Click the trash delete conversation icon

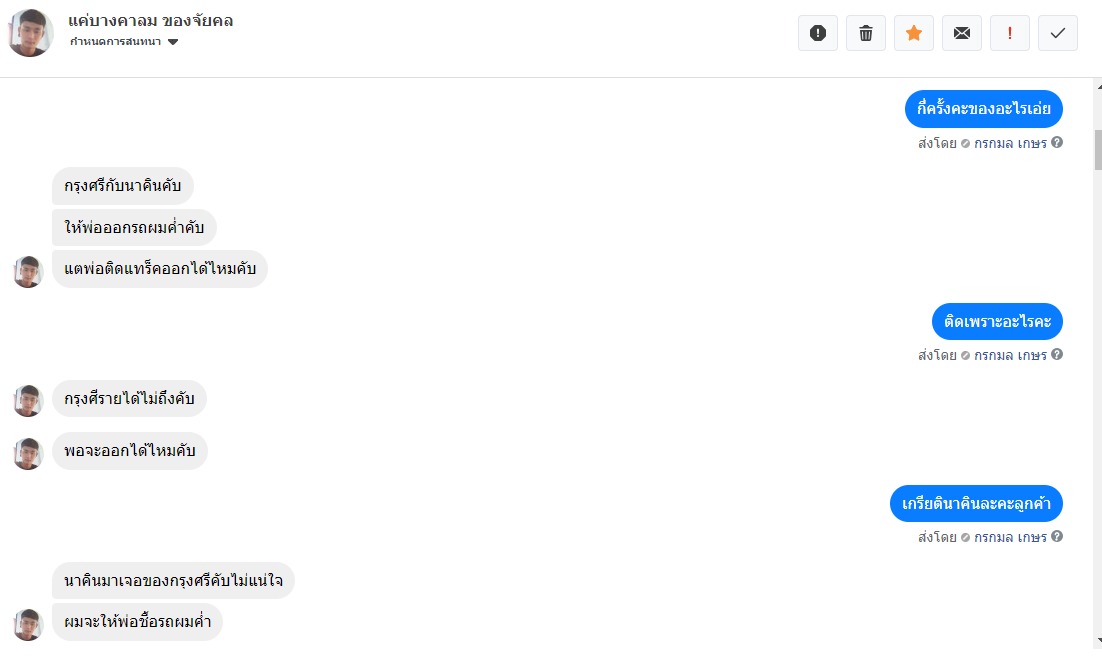coord(865,33)
